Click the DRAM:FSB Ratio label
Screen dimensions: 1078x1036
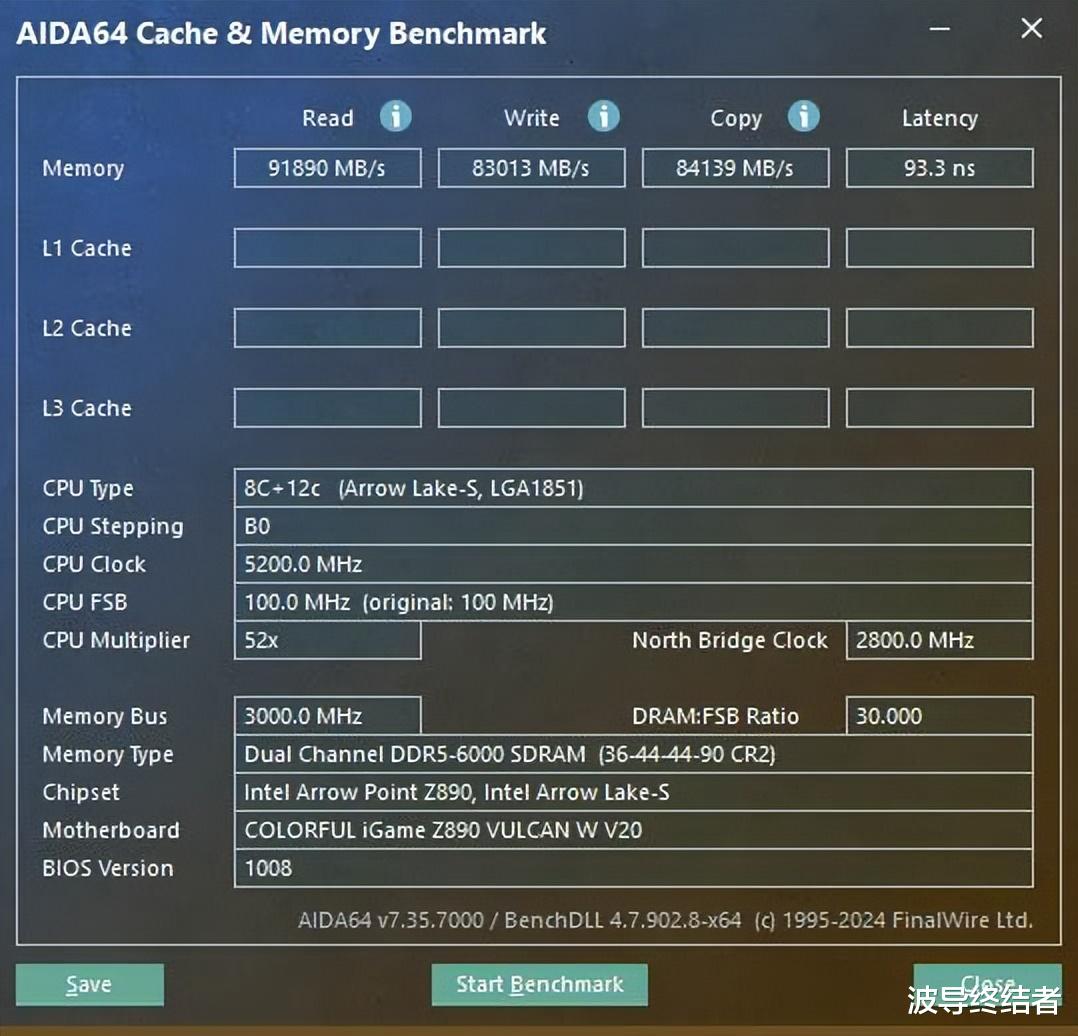coord(715,716)
